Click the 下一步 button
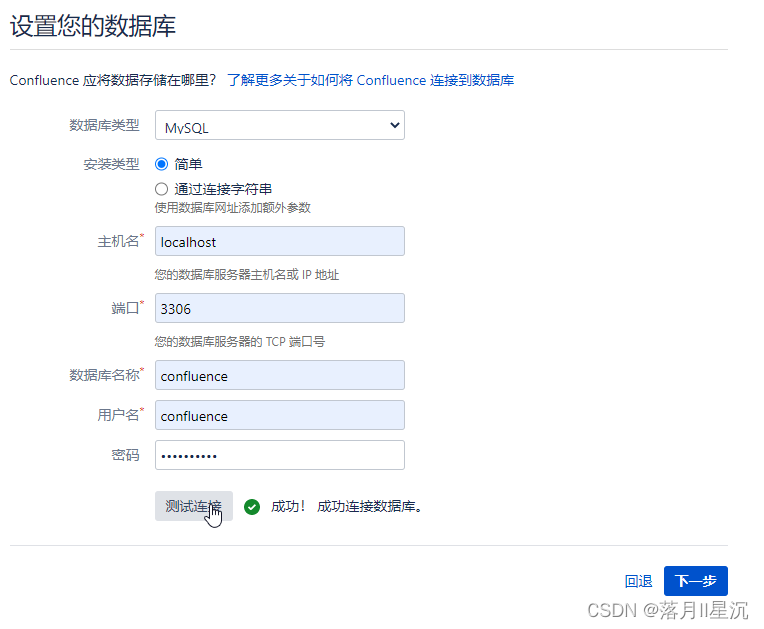This screenshot has width=764, height=629. [x=696, y=581]
